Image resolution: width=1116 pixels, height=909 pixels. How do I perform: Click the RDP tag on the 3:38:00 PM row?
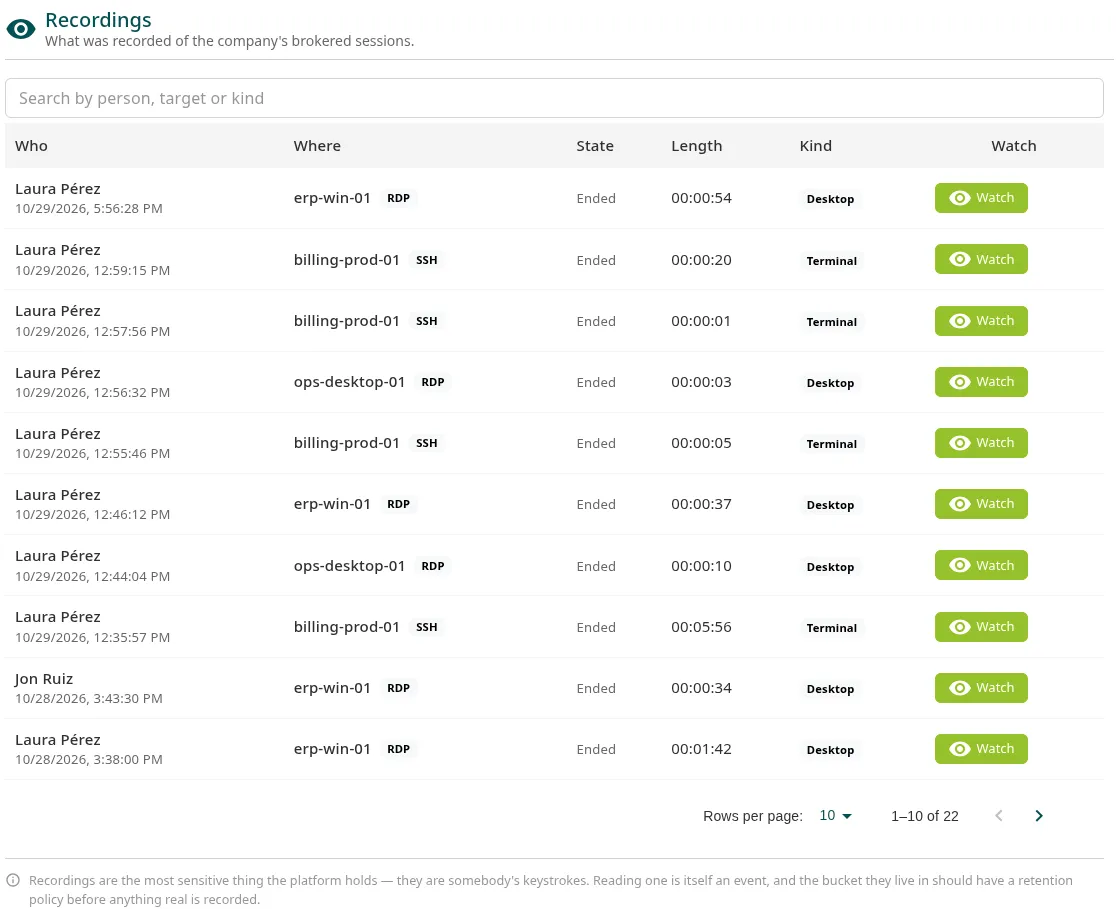tap(399, 750)
